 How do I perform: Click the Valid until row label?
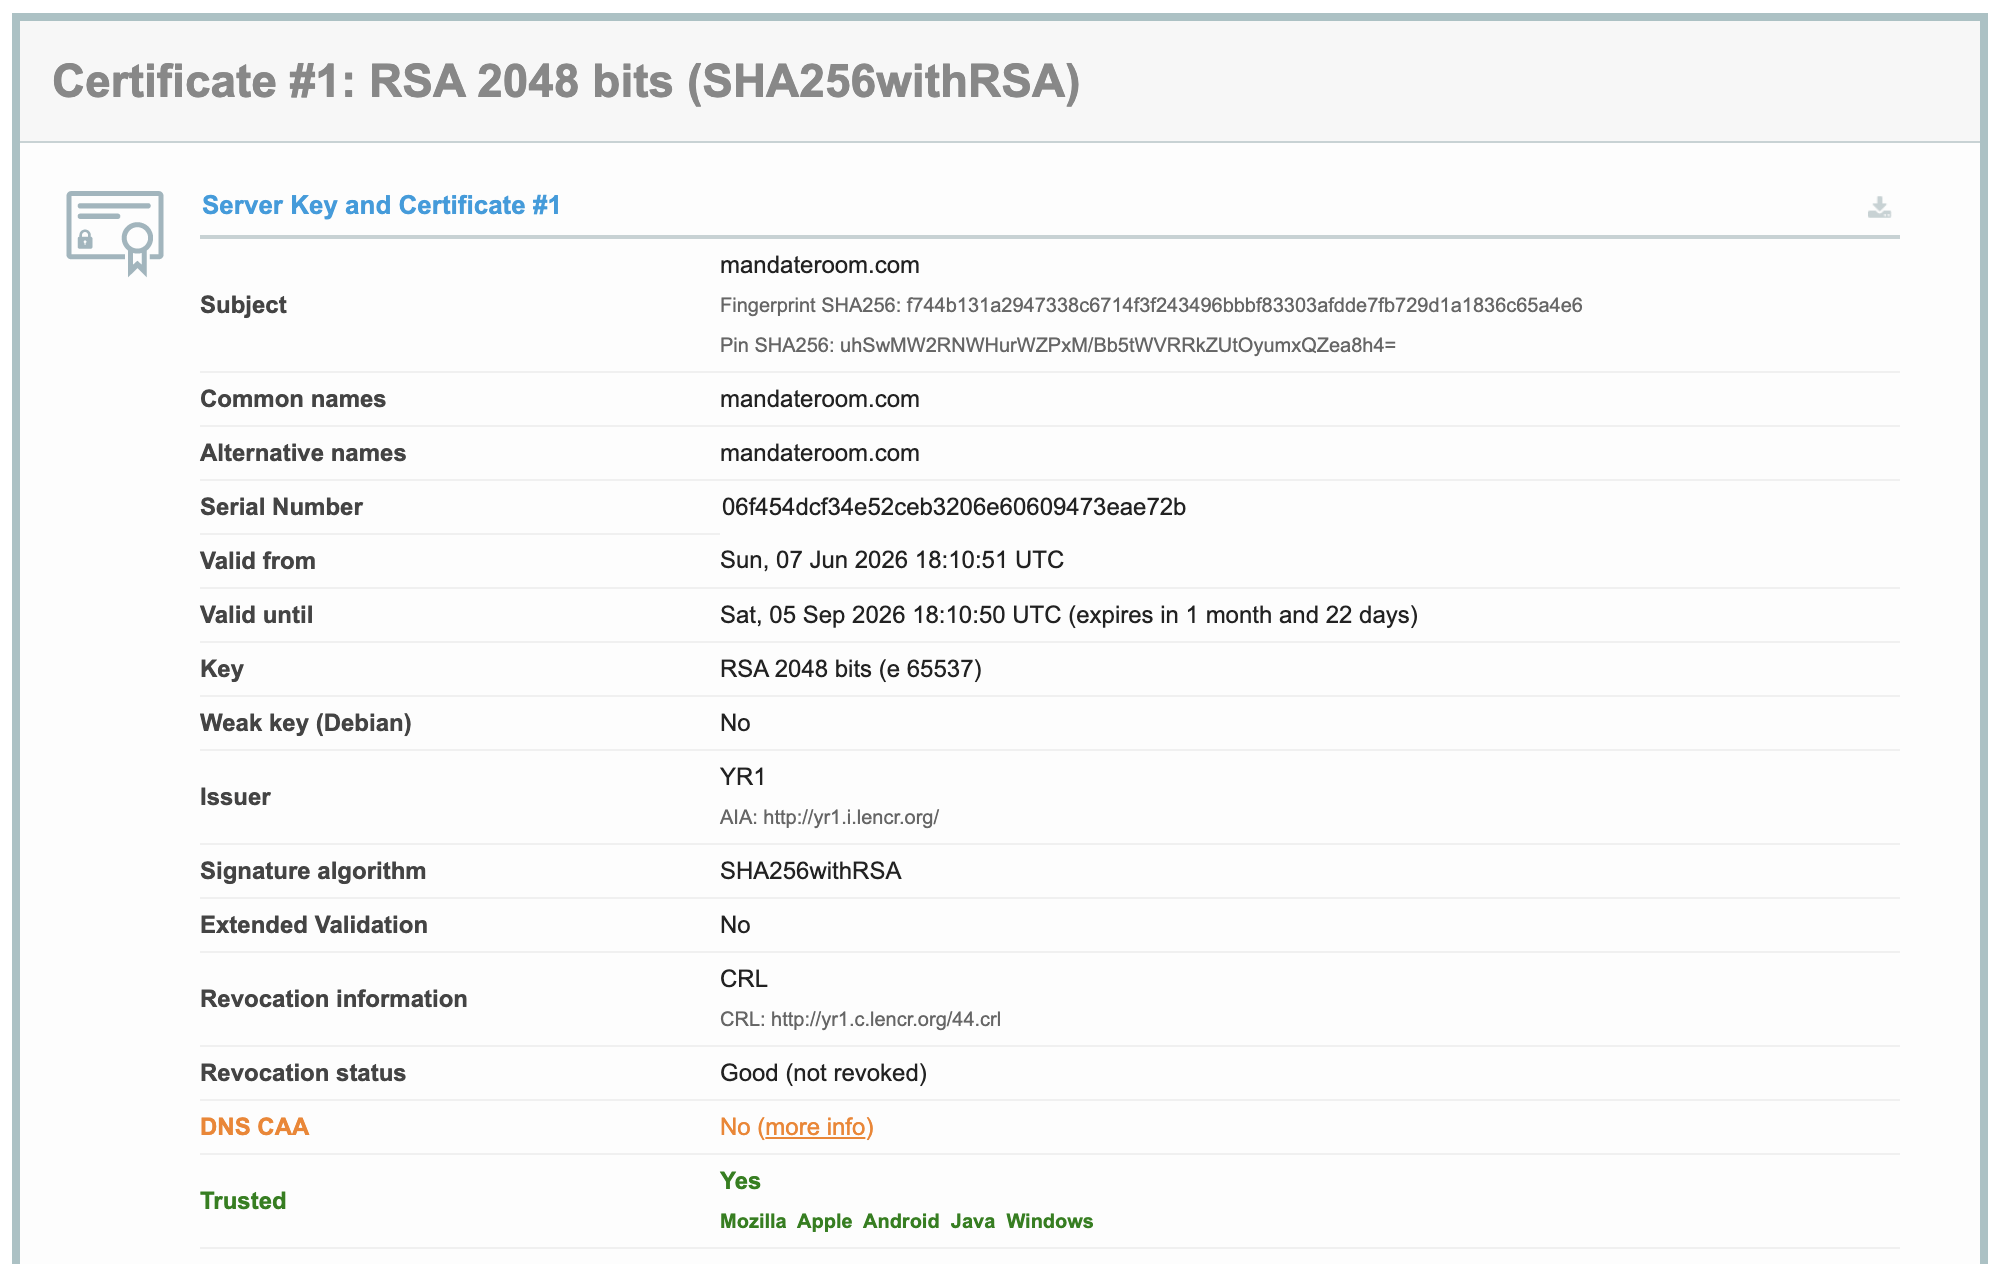point(256,615)
